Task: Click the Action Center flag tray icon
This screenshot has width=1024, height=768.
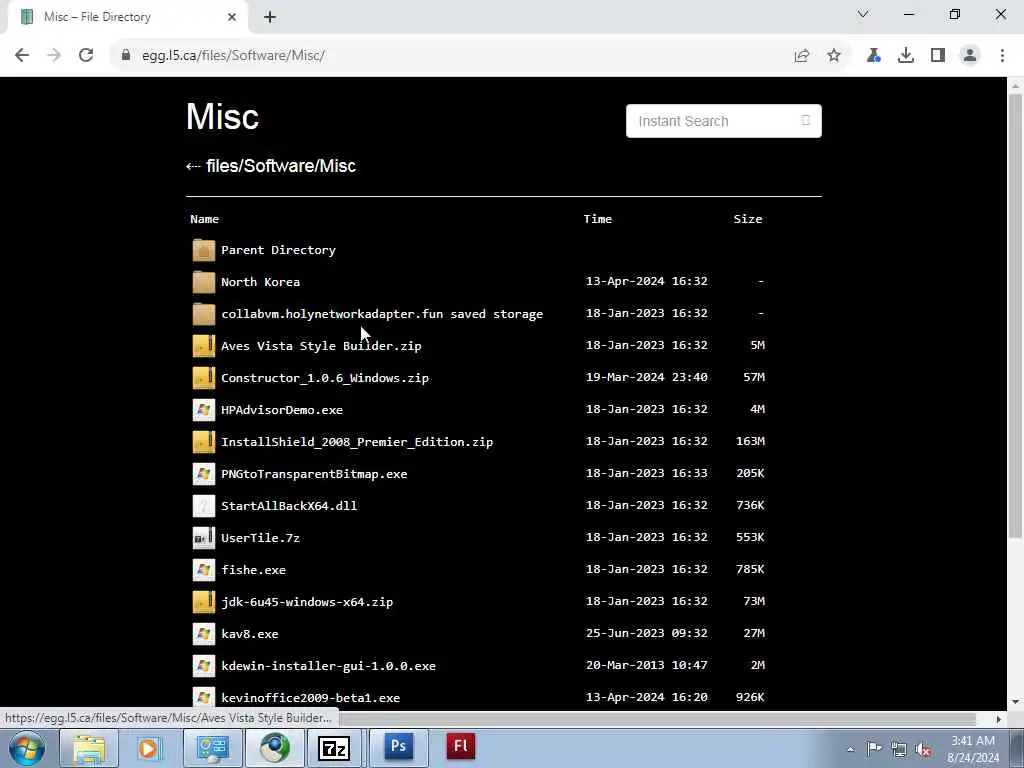Action: [x=874, y=749]
